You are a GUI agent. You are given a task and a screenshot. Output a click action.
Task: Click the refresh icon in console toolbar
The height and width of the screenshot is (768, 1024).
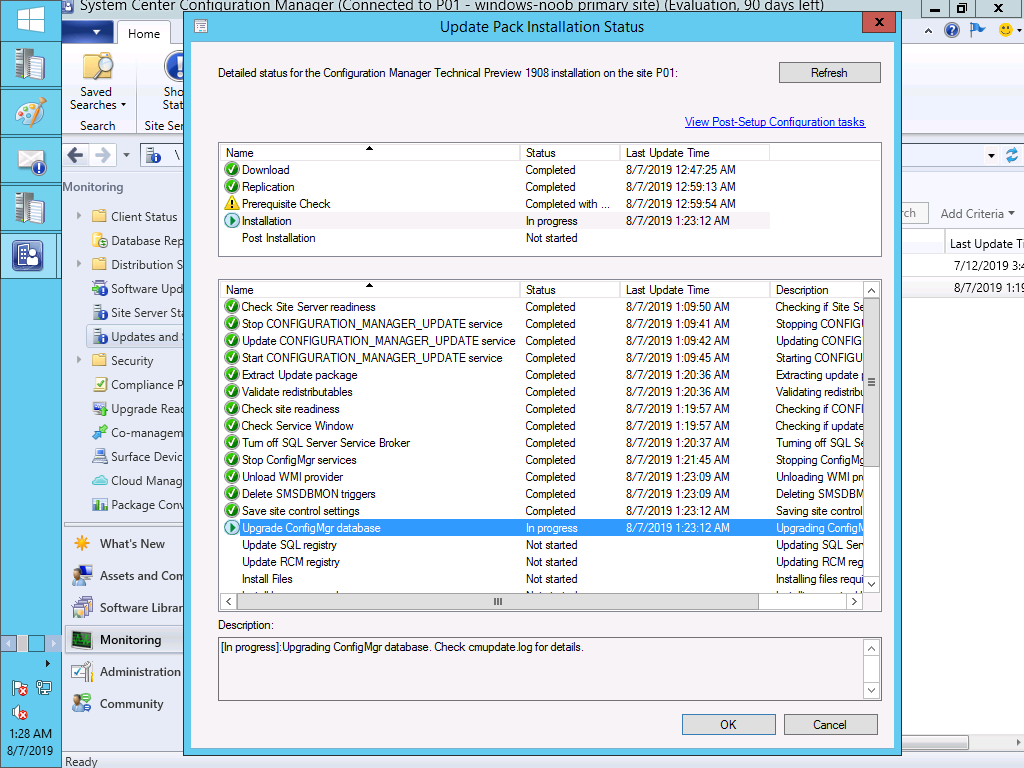click(1012, 155)
